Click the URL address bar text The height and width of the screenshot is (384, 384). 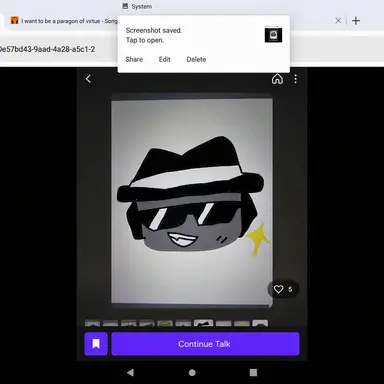point(47,49)
